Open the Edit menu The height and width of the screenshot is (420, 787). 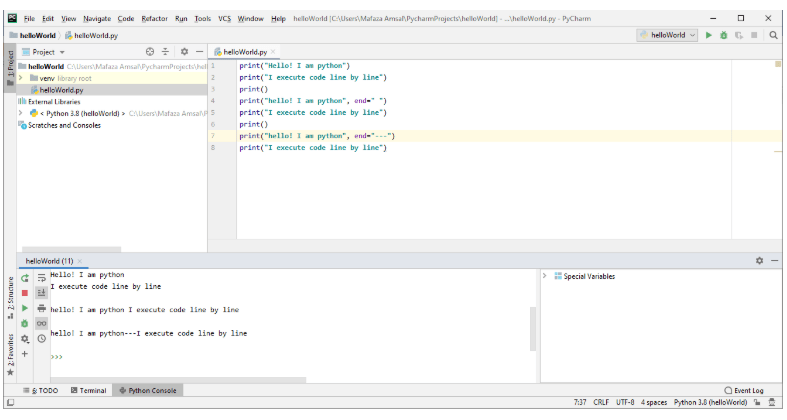pyautogui.click(x=48, y=19)
